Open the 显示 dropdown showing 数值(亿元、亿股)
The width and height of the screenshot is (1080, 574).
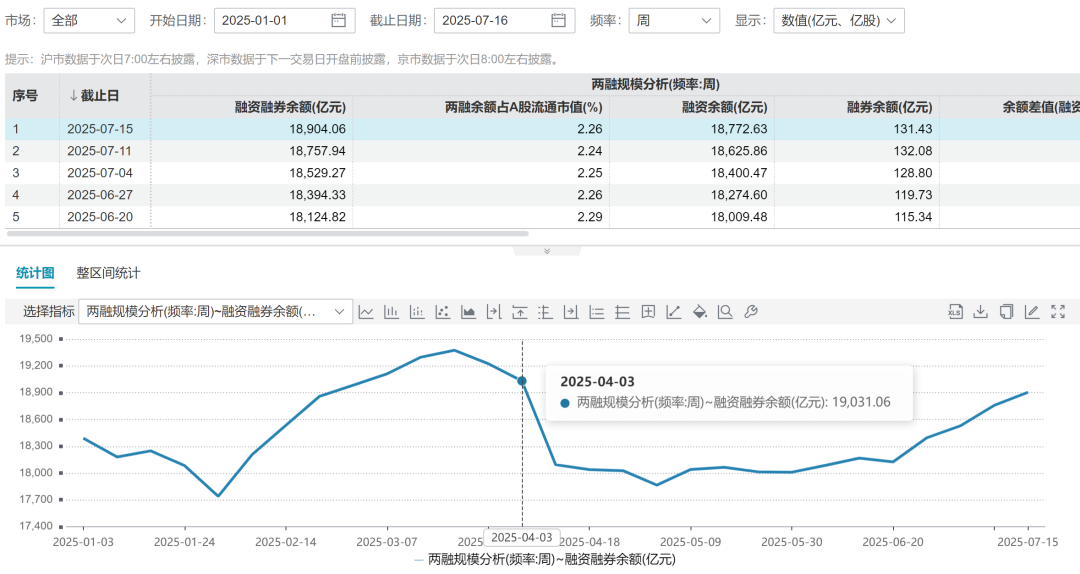point(839,21)
